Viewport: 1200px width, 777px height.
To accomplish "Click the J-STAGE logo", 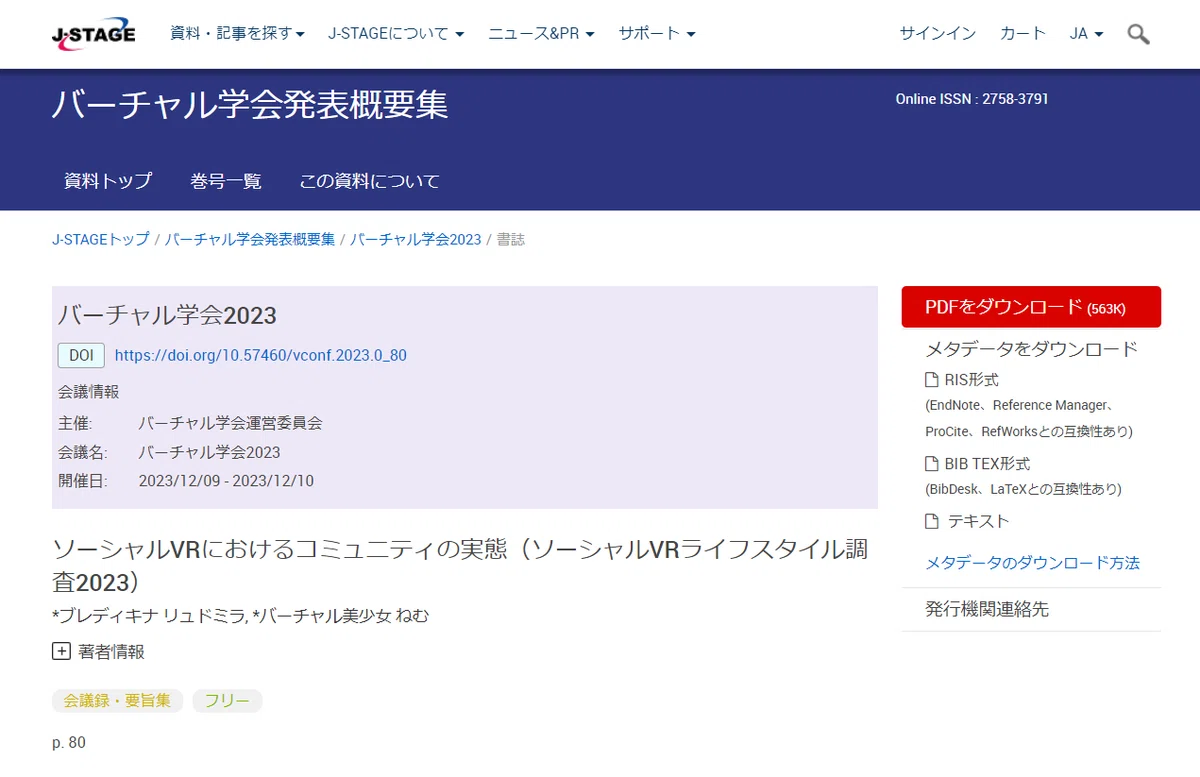I will point(93,34).
